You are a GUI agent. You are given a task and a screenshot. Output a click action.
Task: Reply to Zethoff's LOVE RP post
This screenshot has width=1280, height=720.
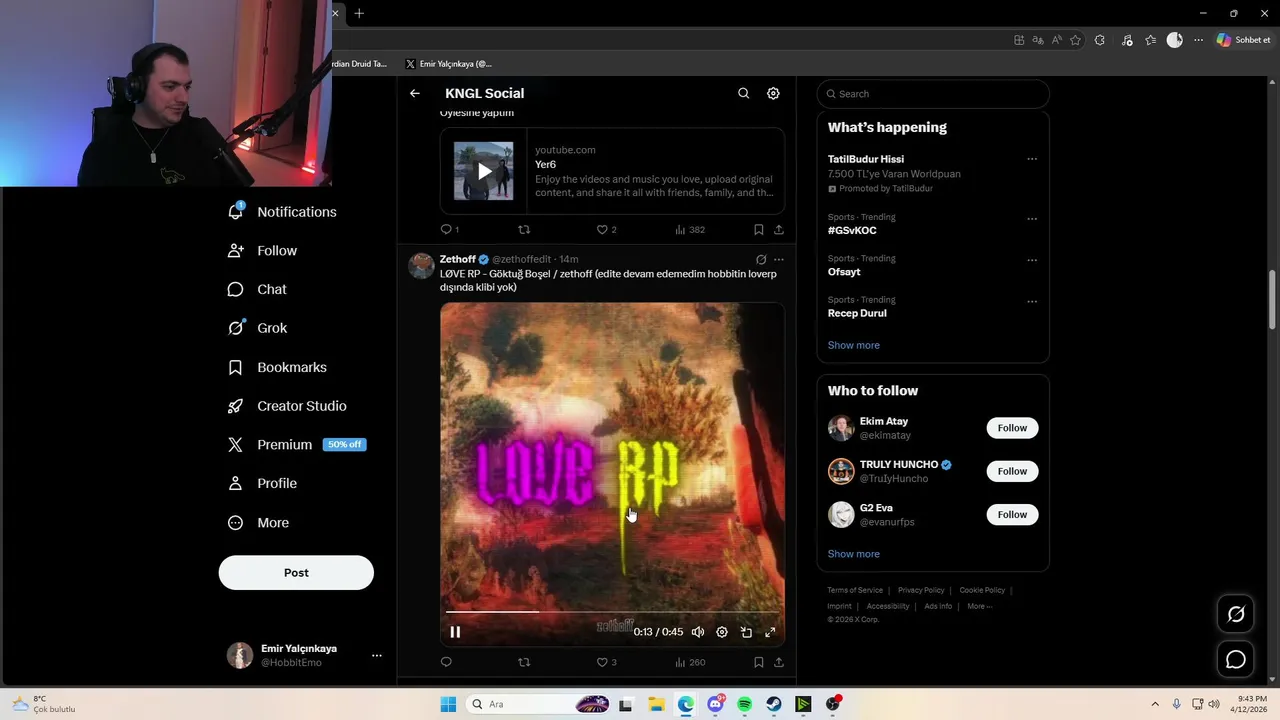tap(446, 662)
